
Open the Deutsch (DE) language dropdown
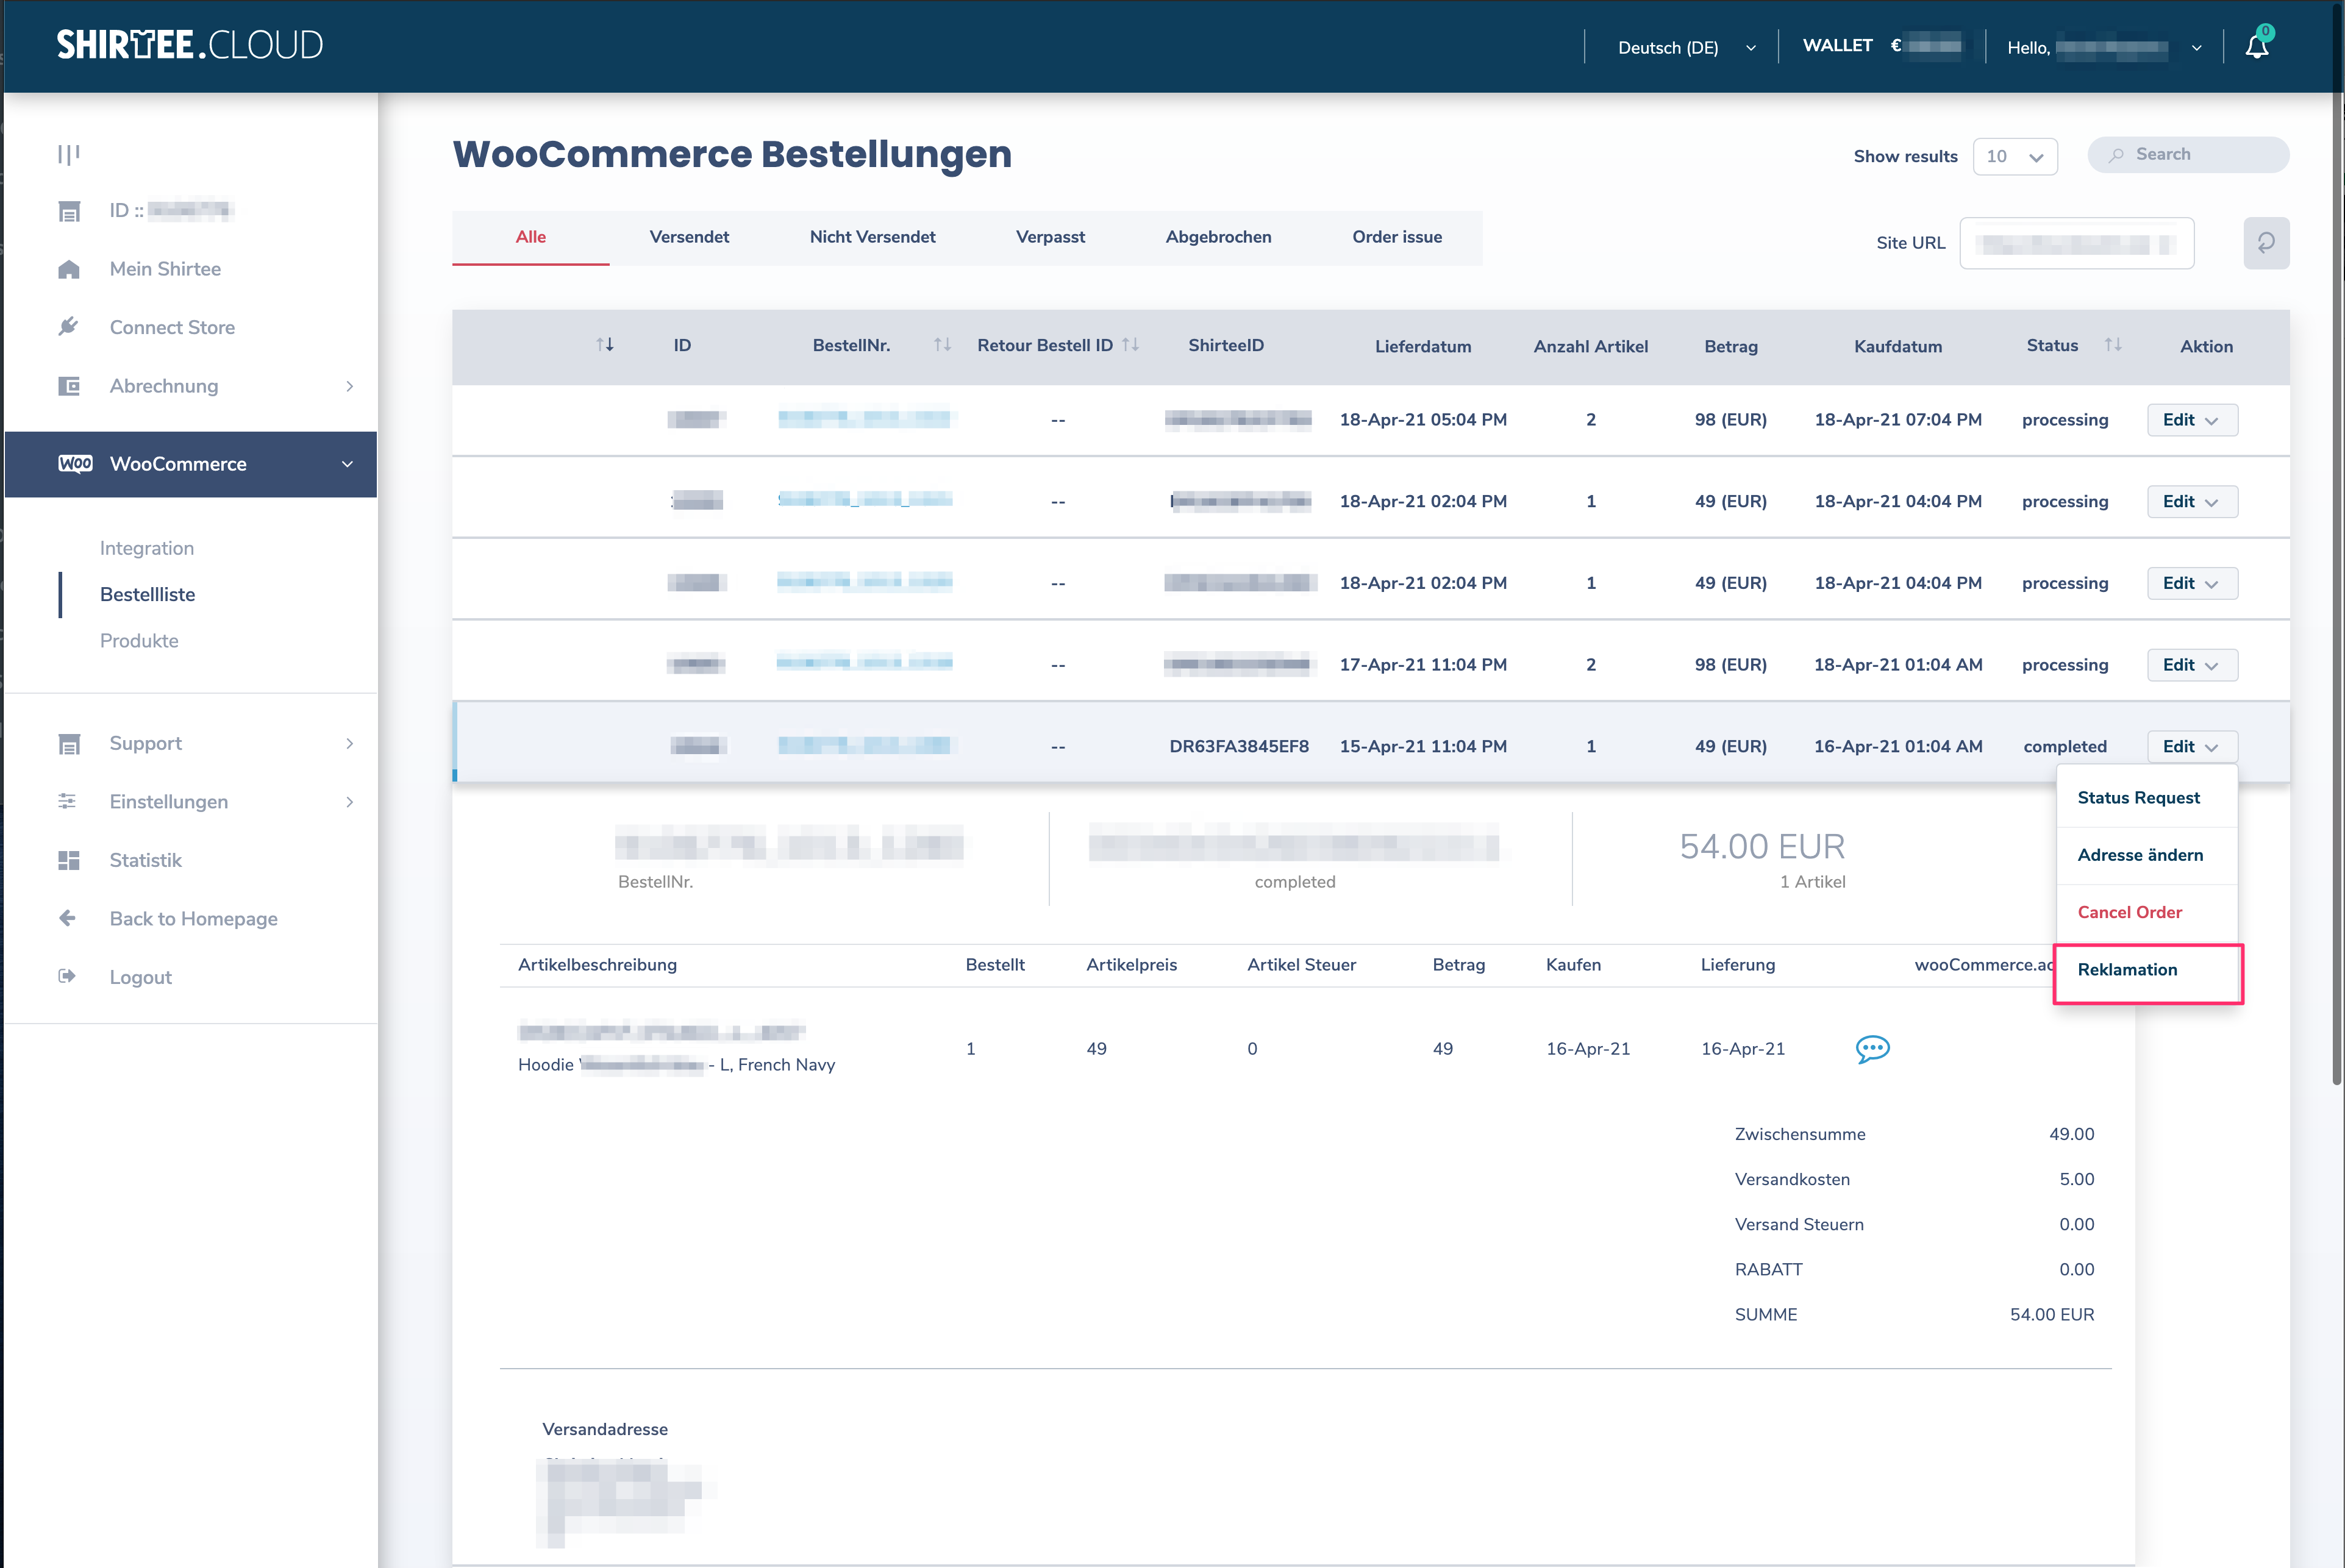tap(1686, 47)
